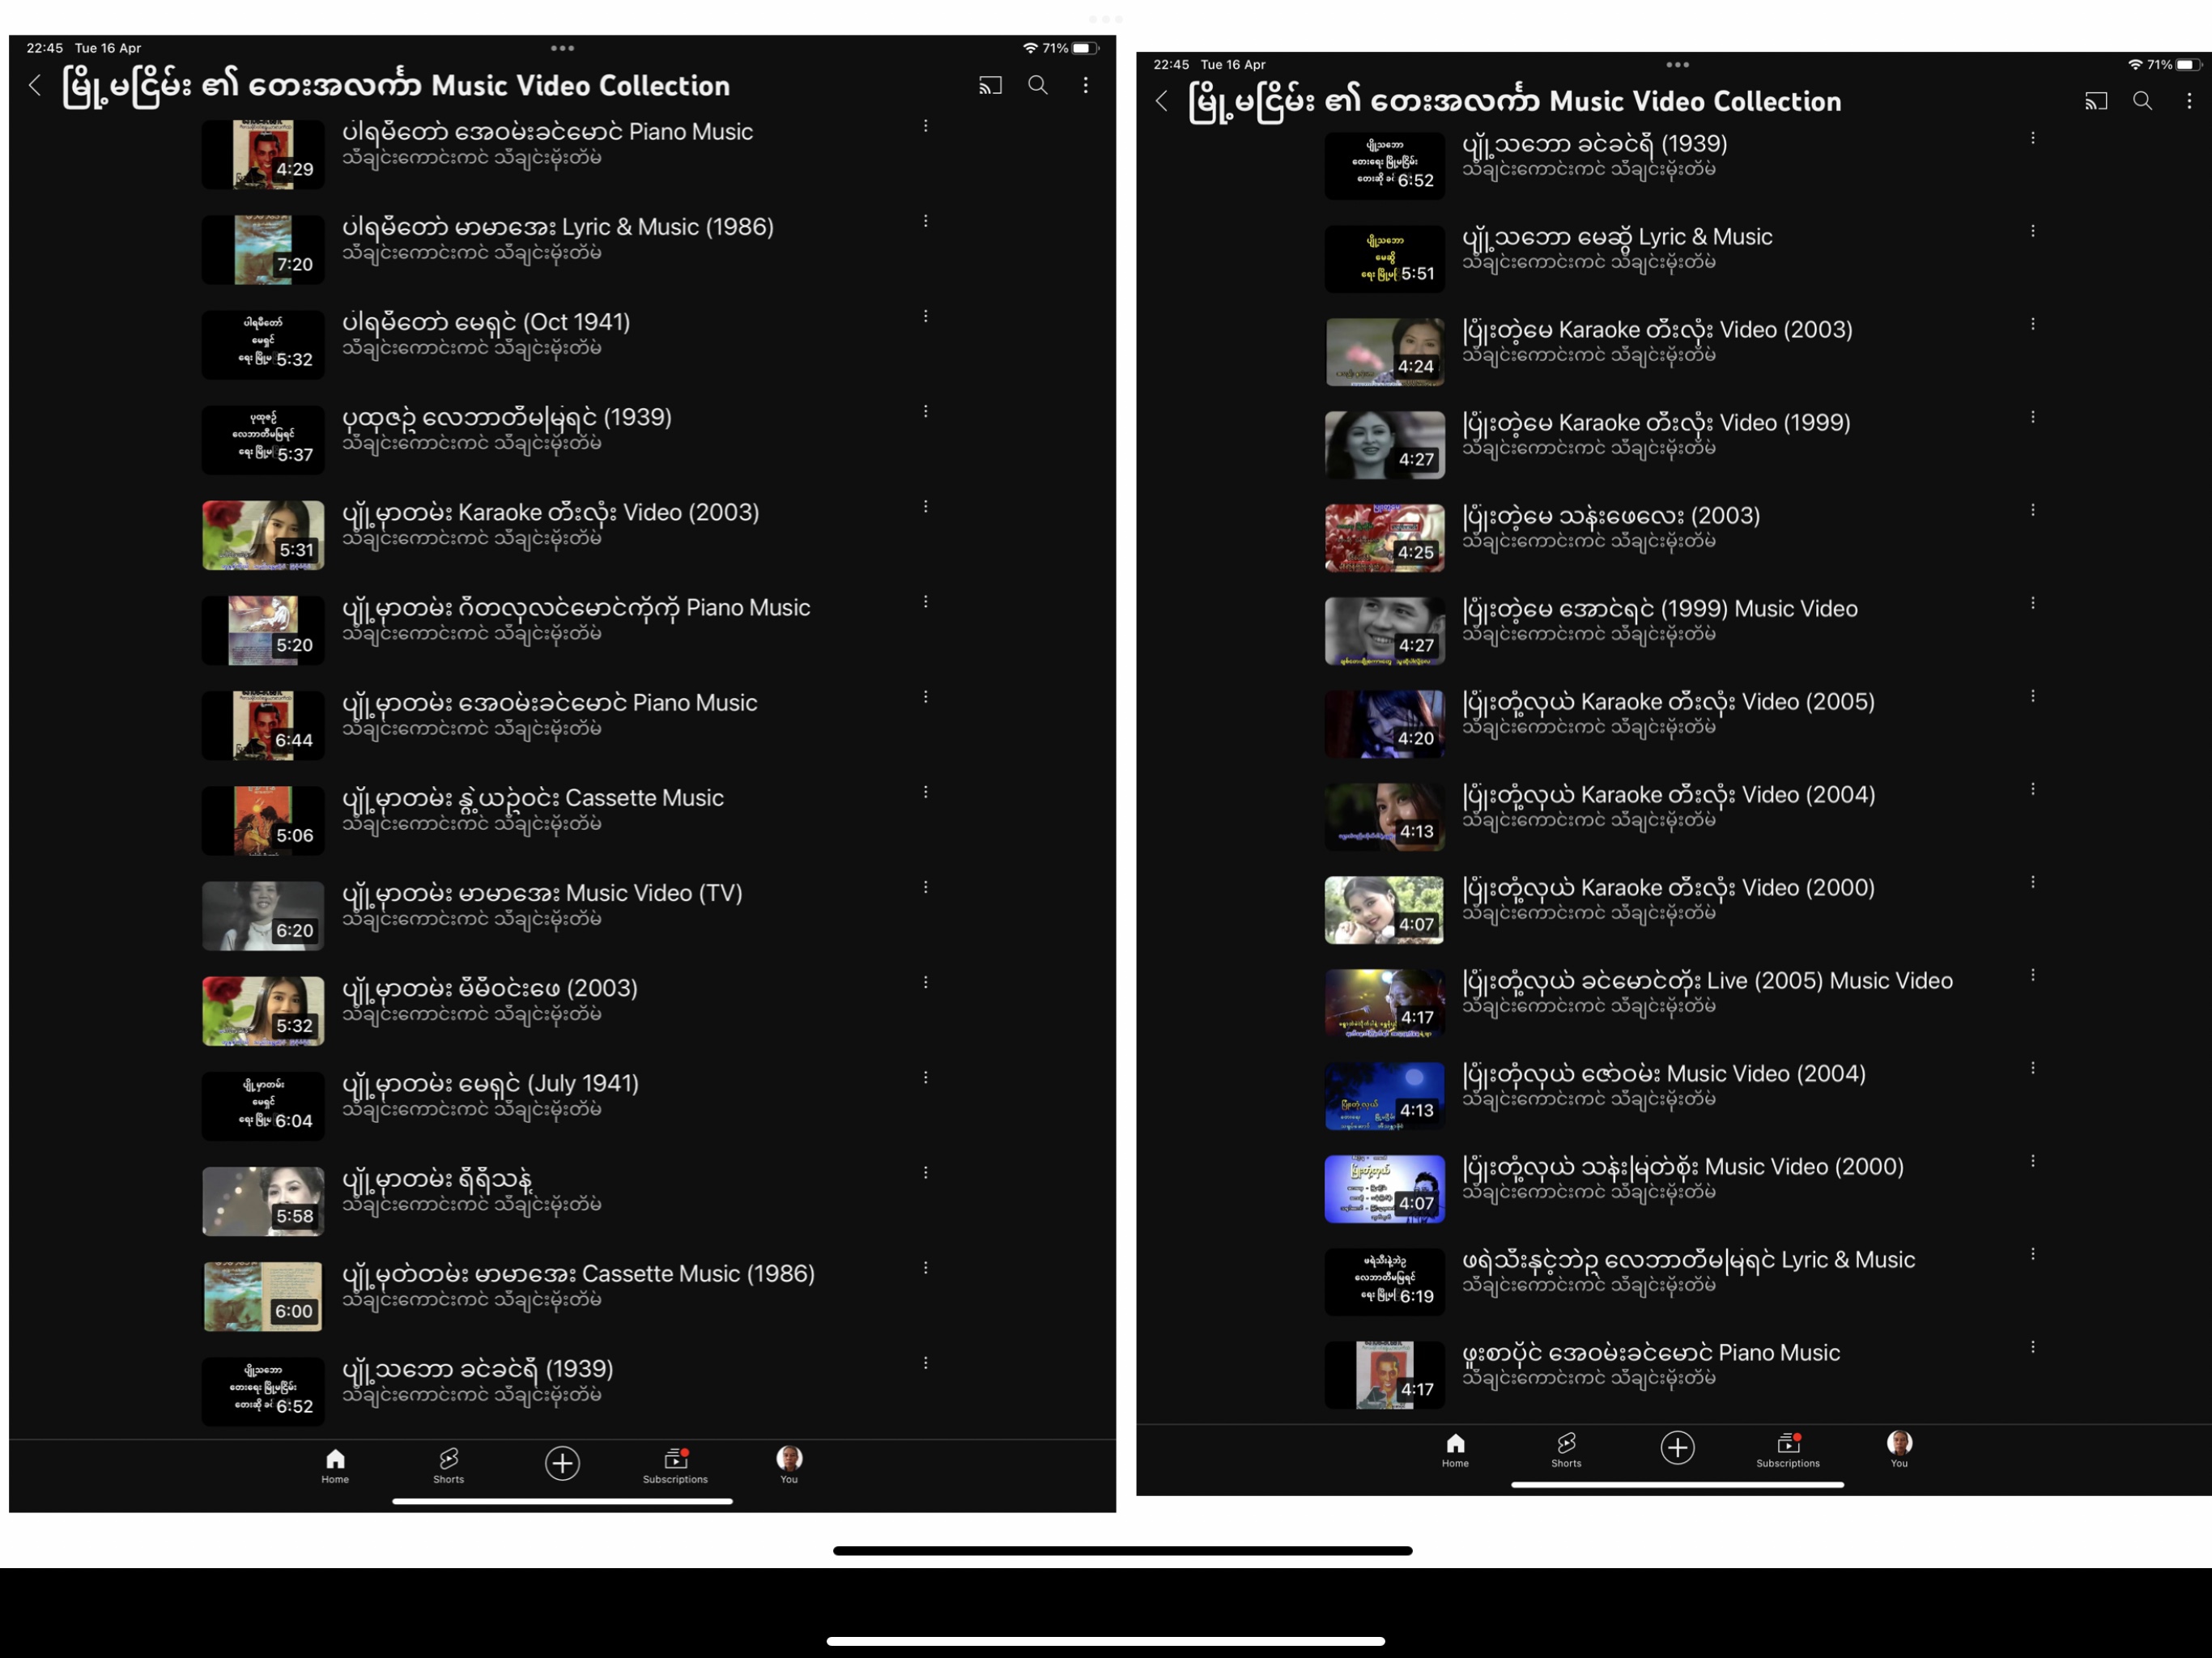Tap left window's three-dot multitasking handle
2212x1658 pixels.
click(562, 48)
